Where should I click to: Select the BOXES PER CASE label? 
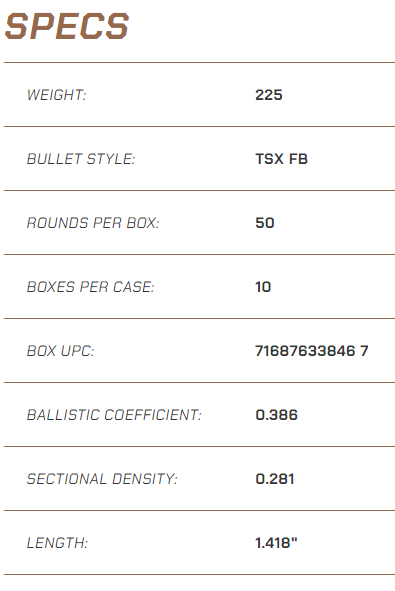pos(90,287)
